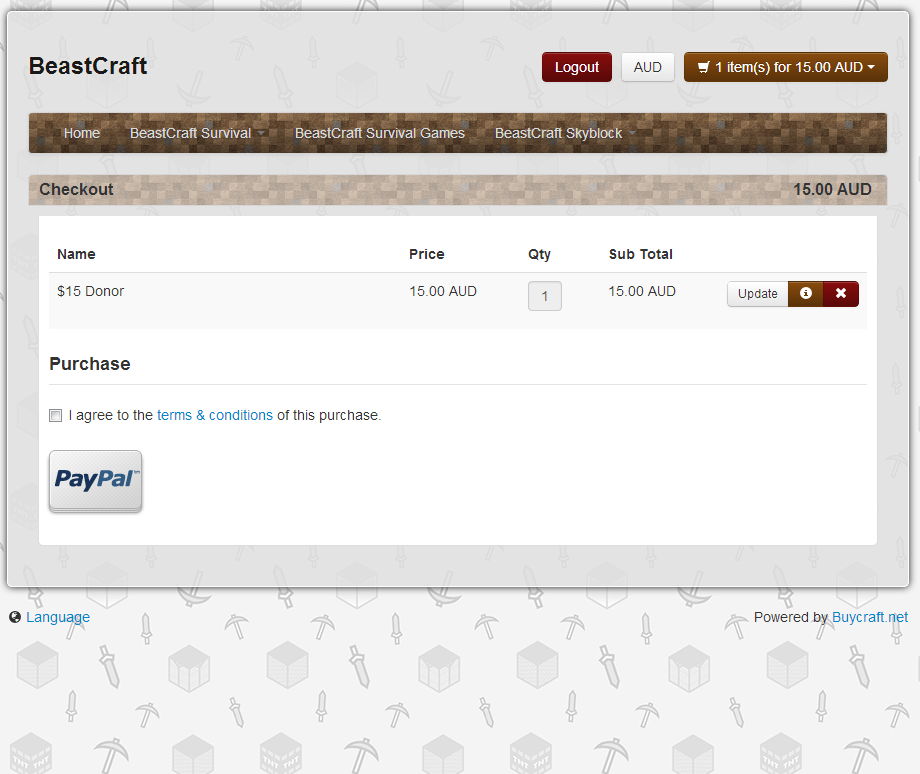920x774 pixels.
Task: Open BeastCraft Survival Games category
Action: pyautogui.click(x=380, y=133)
